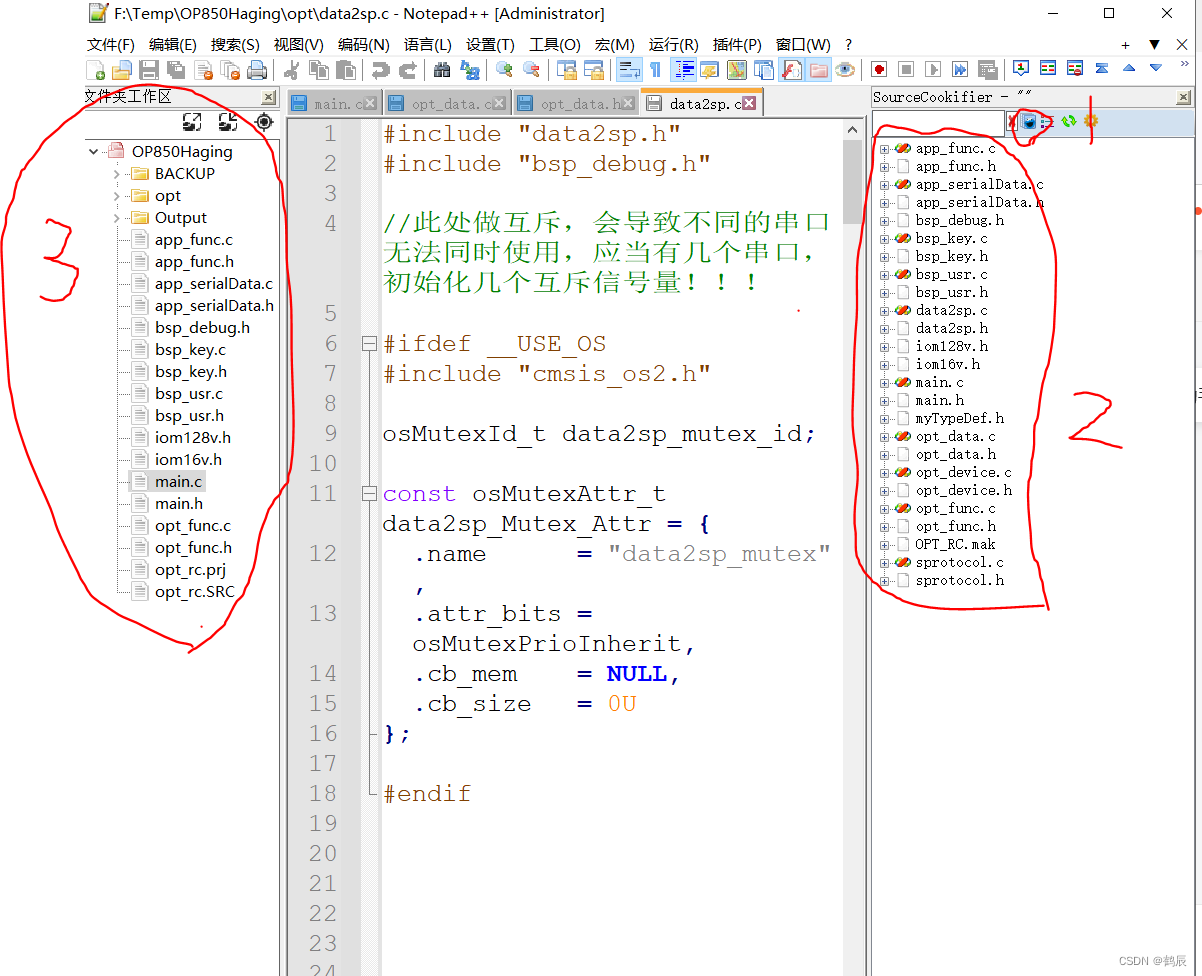1202x976 pixels.
Task: Click the Copy toolbar icon
Action: 319,70
